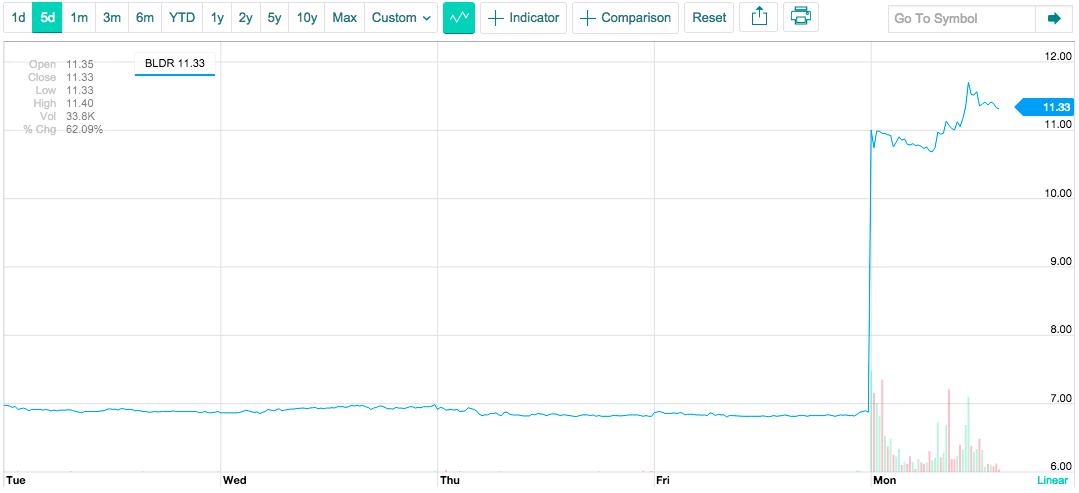Image resolution: width=1079 pixels, height=493 pixels.
Task: Select the 5d range tab
Action: pyautogui.click(x=47, y=18)
